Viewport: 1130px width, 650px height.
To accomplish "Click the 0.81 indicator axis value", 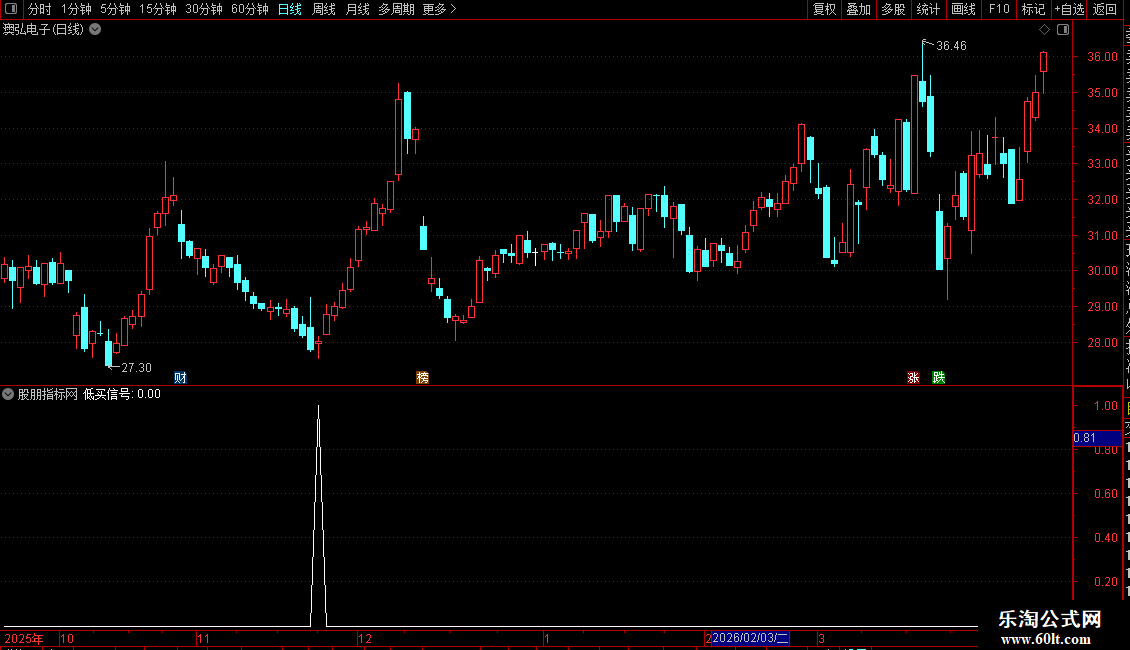I will coord(1085,438).
